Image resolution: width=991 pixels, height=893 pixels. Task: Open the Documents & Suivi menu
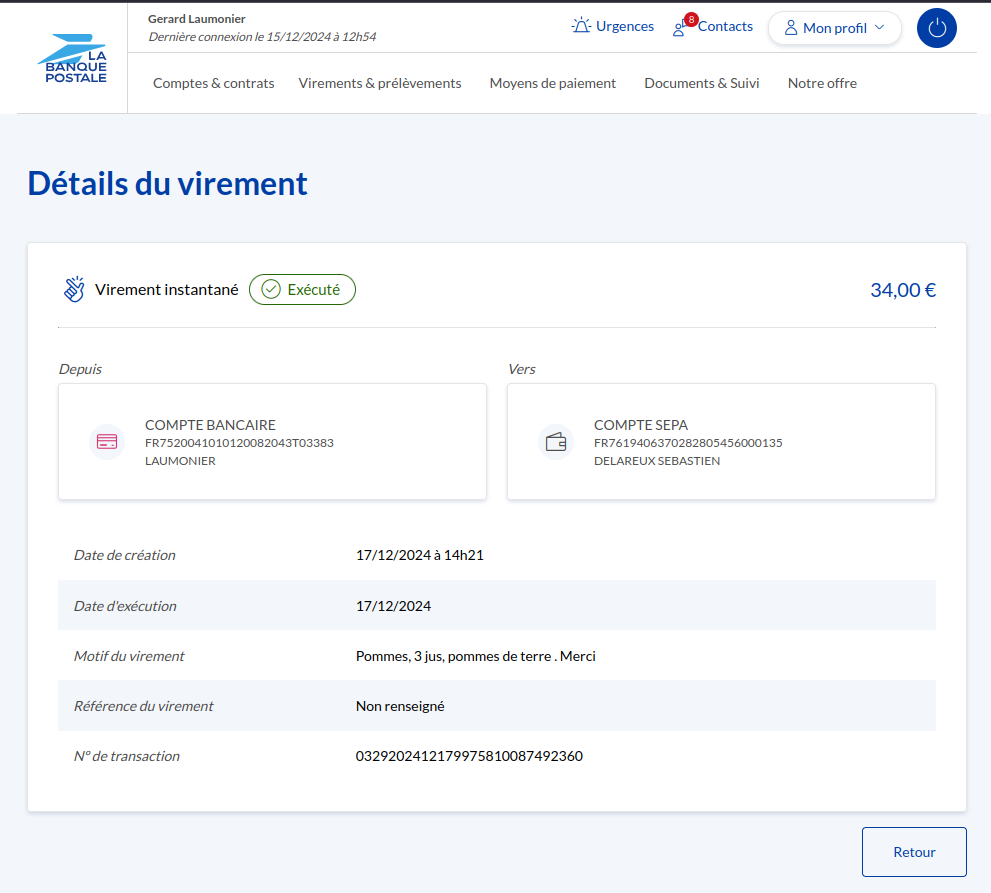(x=701, y=83)
